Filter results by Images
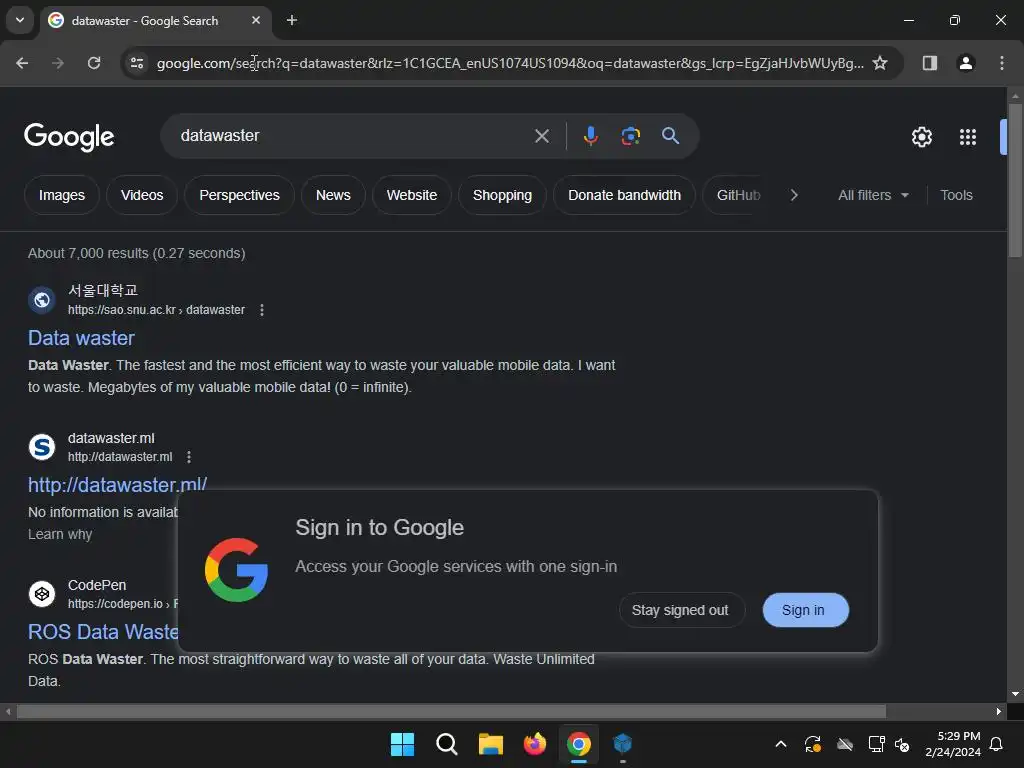The height and width of the screenshot is (768, 1024). pyautogui.click(x=62, y=195)
